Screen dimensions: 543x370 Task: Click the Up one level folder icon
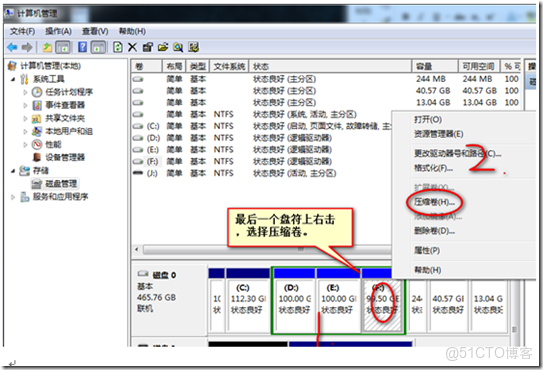[47, 47]
